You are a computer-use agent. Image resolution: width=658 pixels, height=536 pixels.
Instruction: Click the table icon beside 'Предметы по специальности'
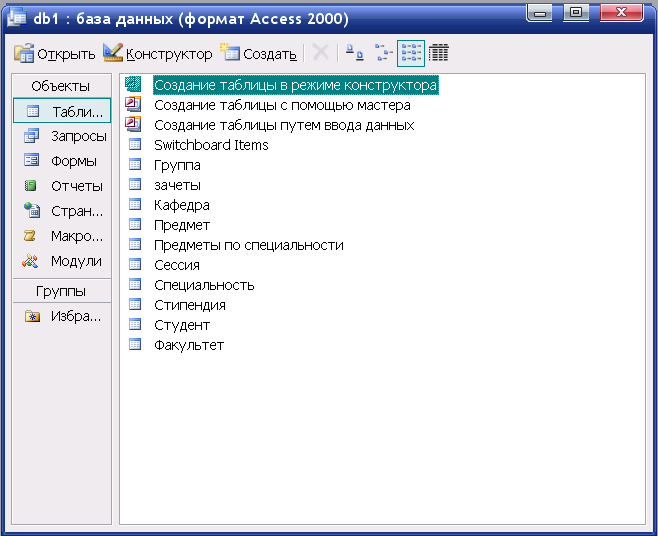click(x=135, y=244)
